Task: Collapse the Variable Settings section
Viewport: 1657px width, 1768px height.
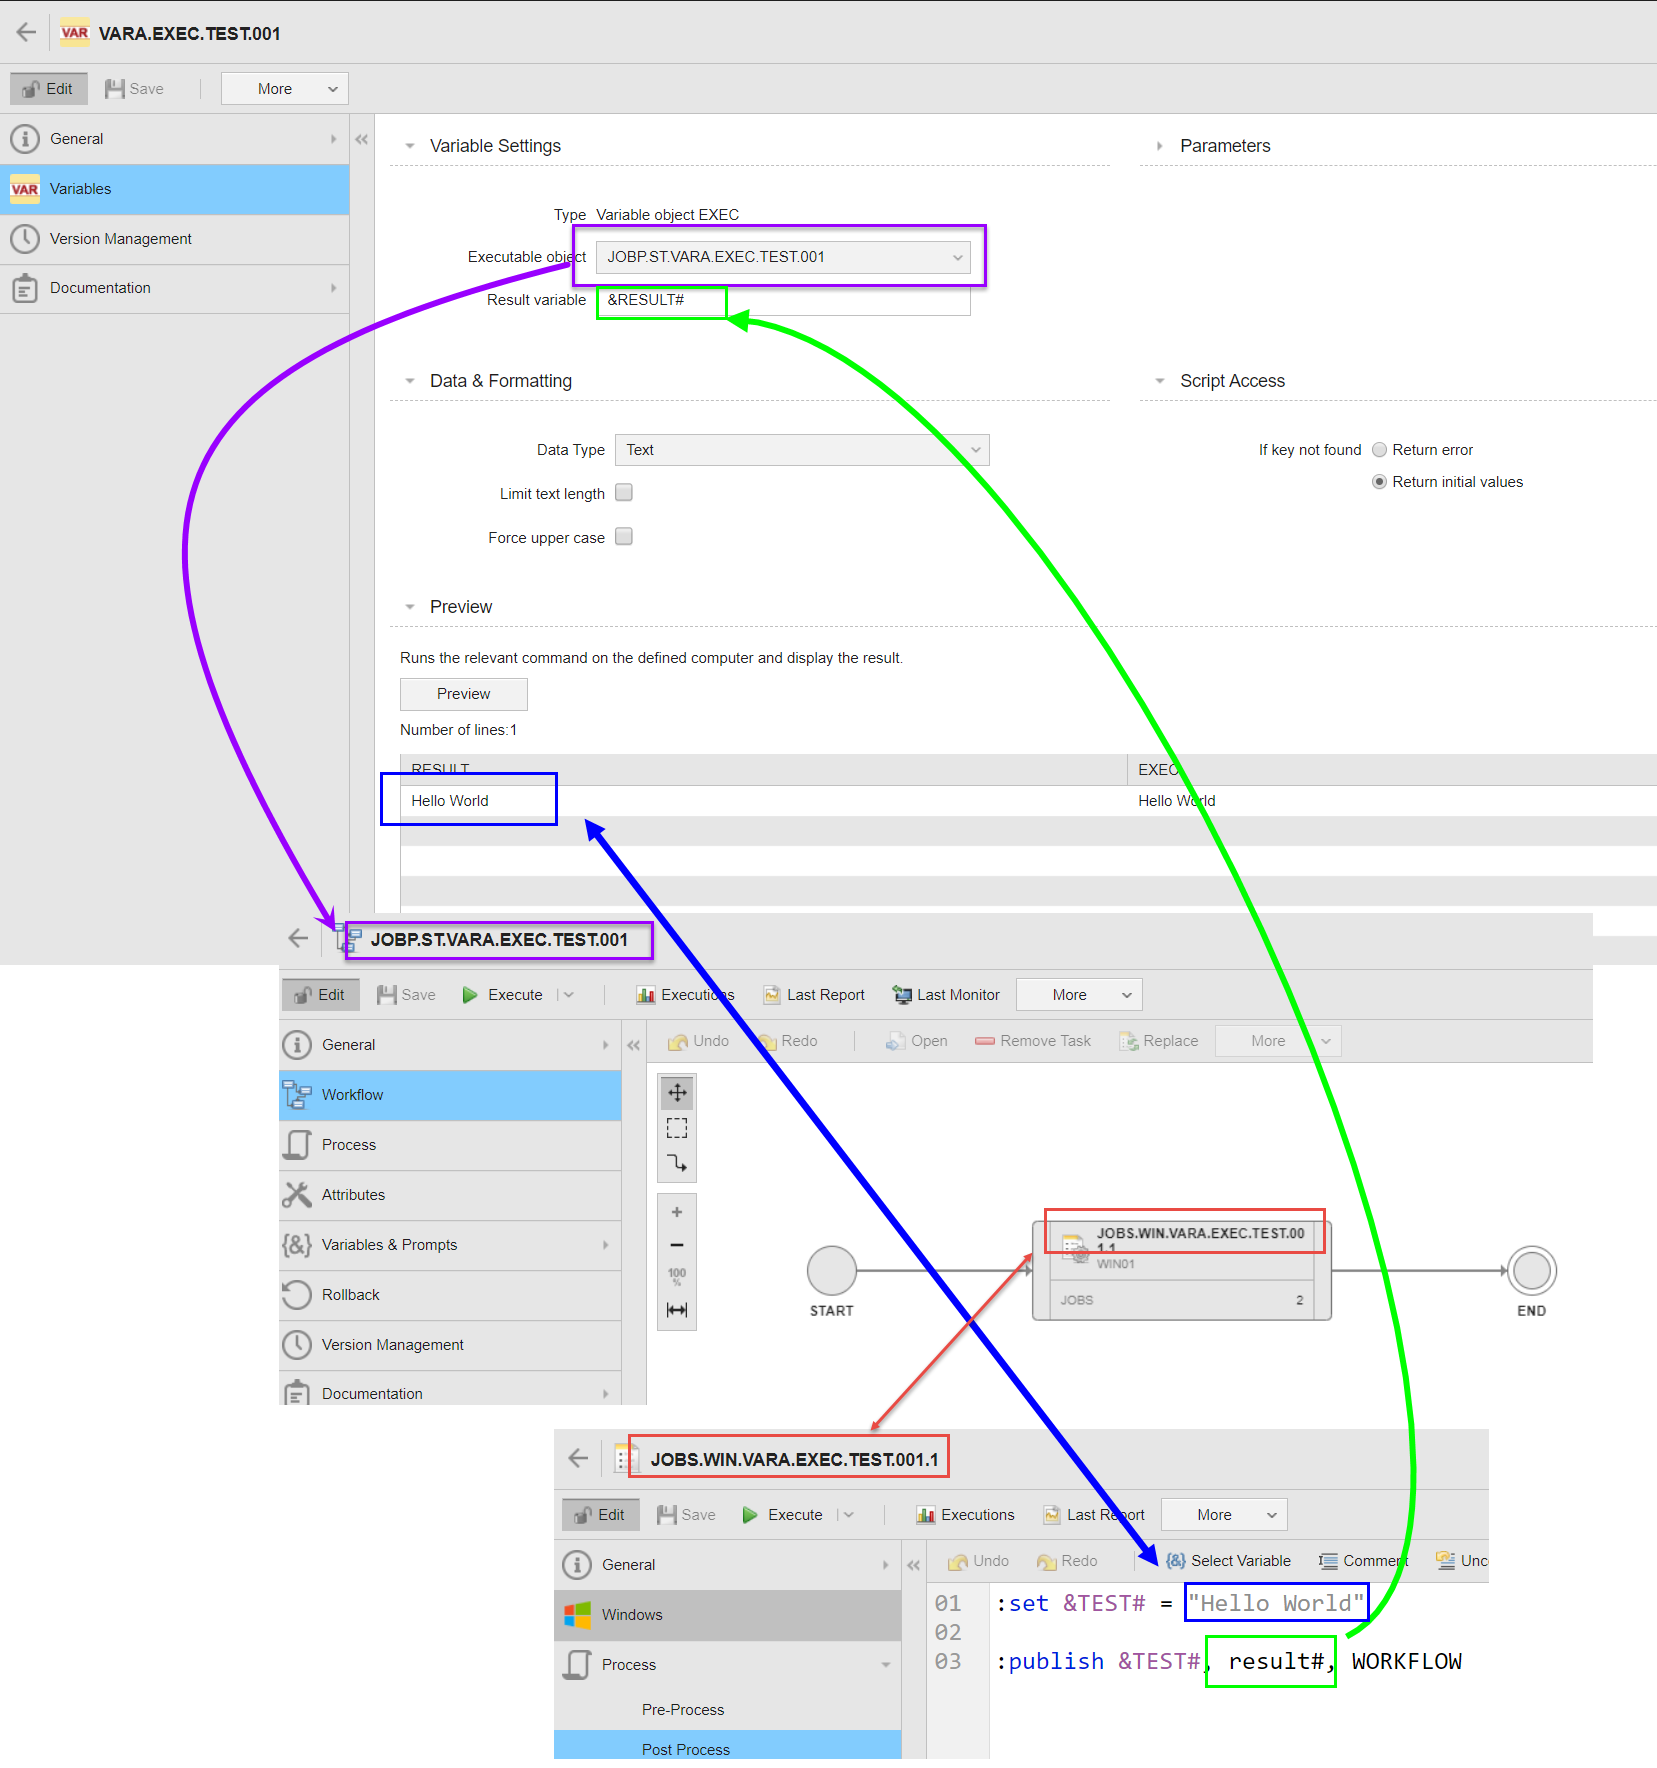Action: [410, 145]
